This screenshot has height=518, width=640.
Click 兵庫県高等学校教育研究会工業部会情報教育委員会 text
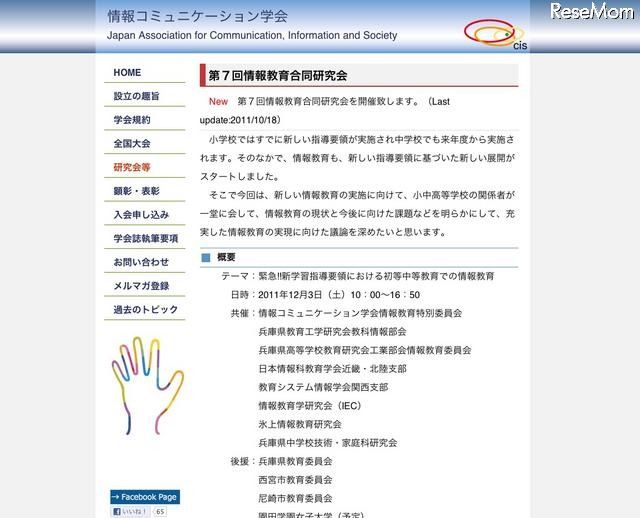click(x=365, y=350)
